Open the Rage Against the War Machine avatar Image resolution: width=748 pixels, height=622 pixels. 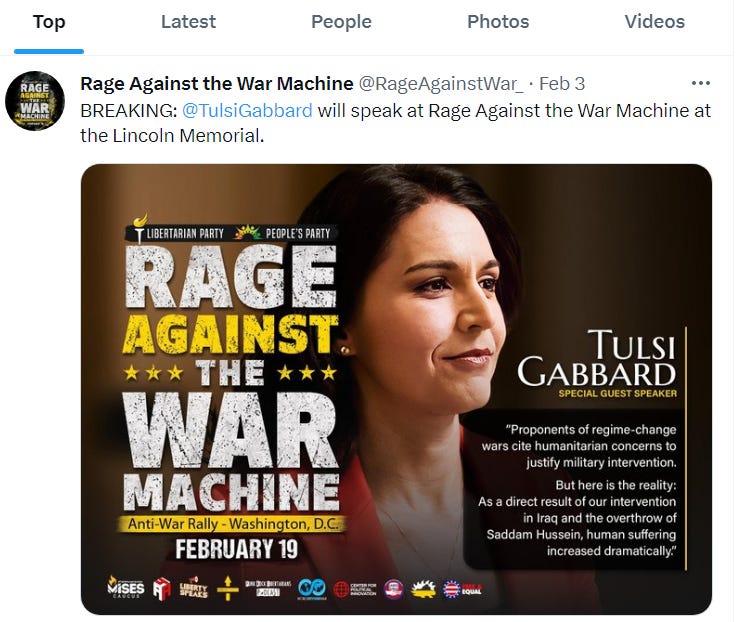(x=35, y=101)
